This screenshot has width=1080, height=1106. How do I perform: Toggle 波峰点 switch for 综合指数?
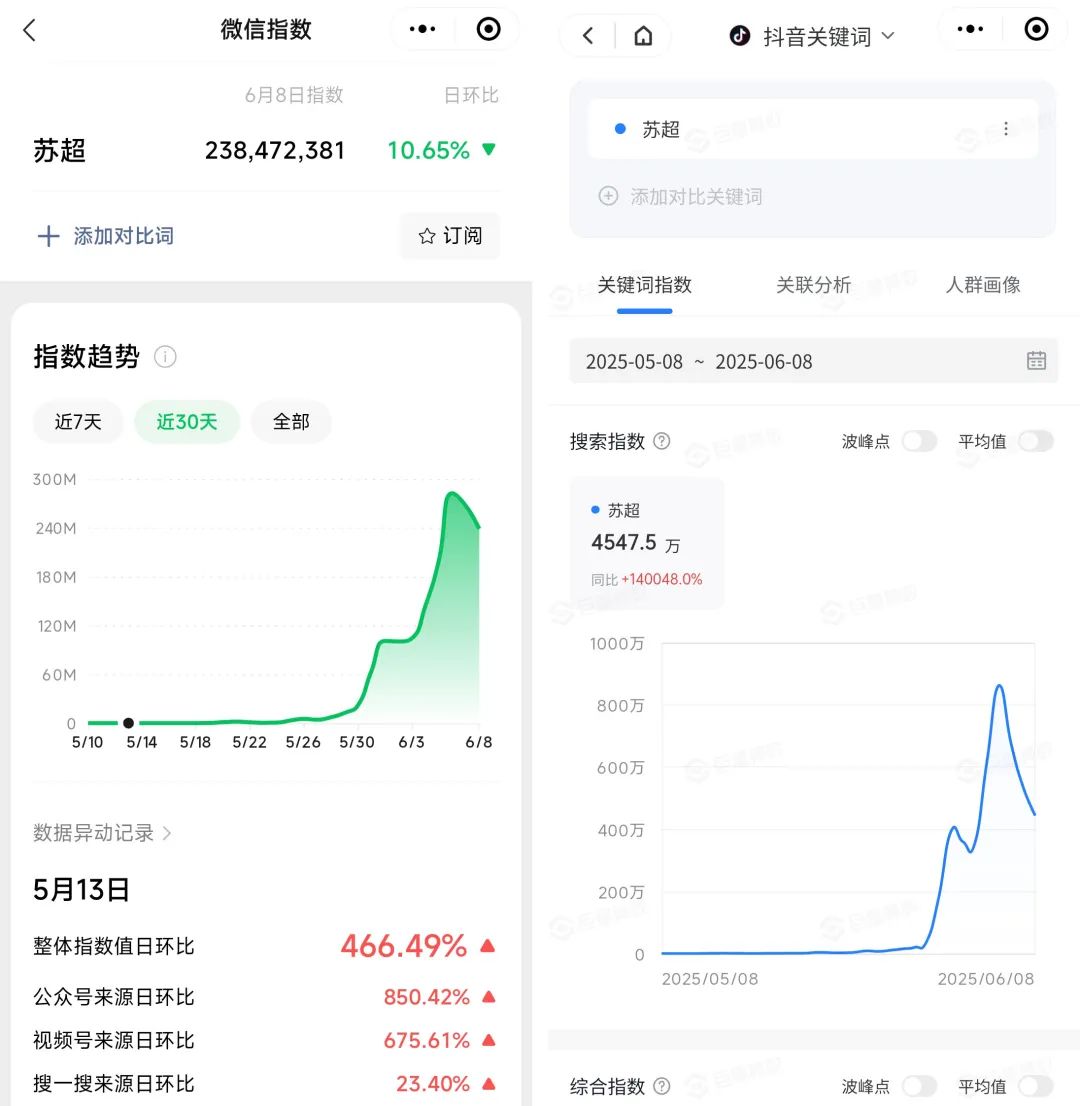919,1086
